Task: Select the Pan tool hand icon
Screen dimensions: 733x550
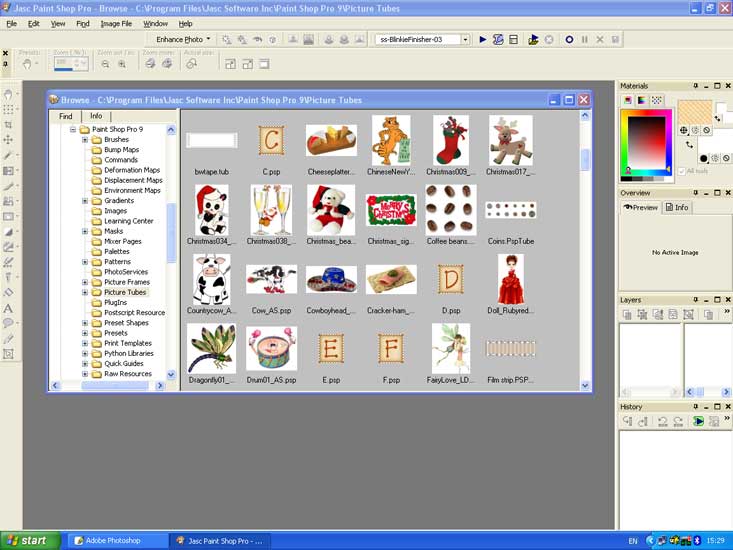Action: [x=8, y=94]
